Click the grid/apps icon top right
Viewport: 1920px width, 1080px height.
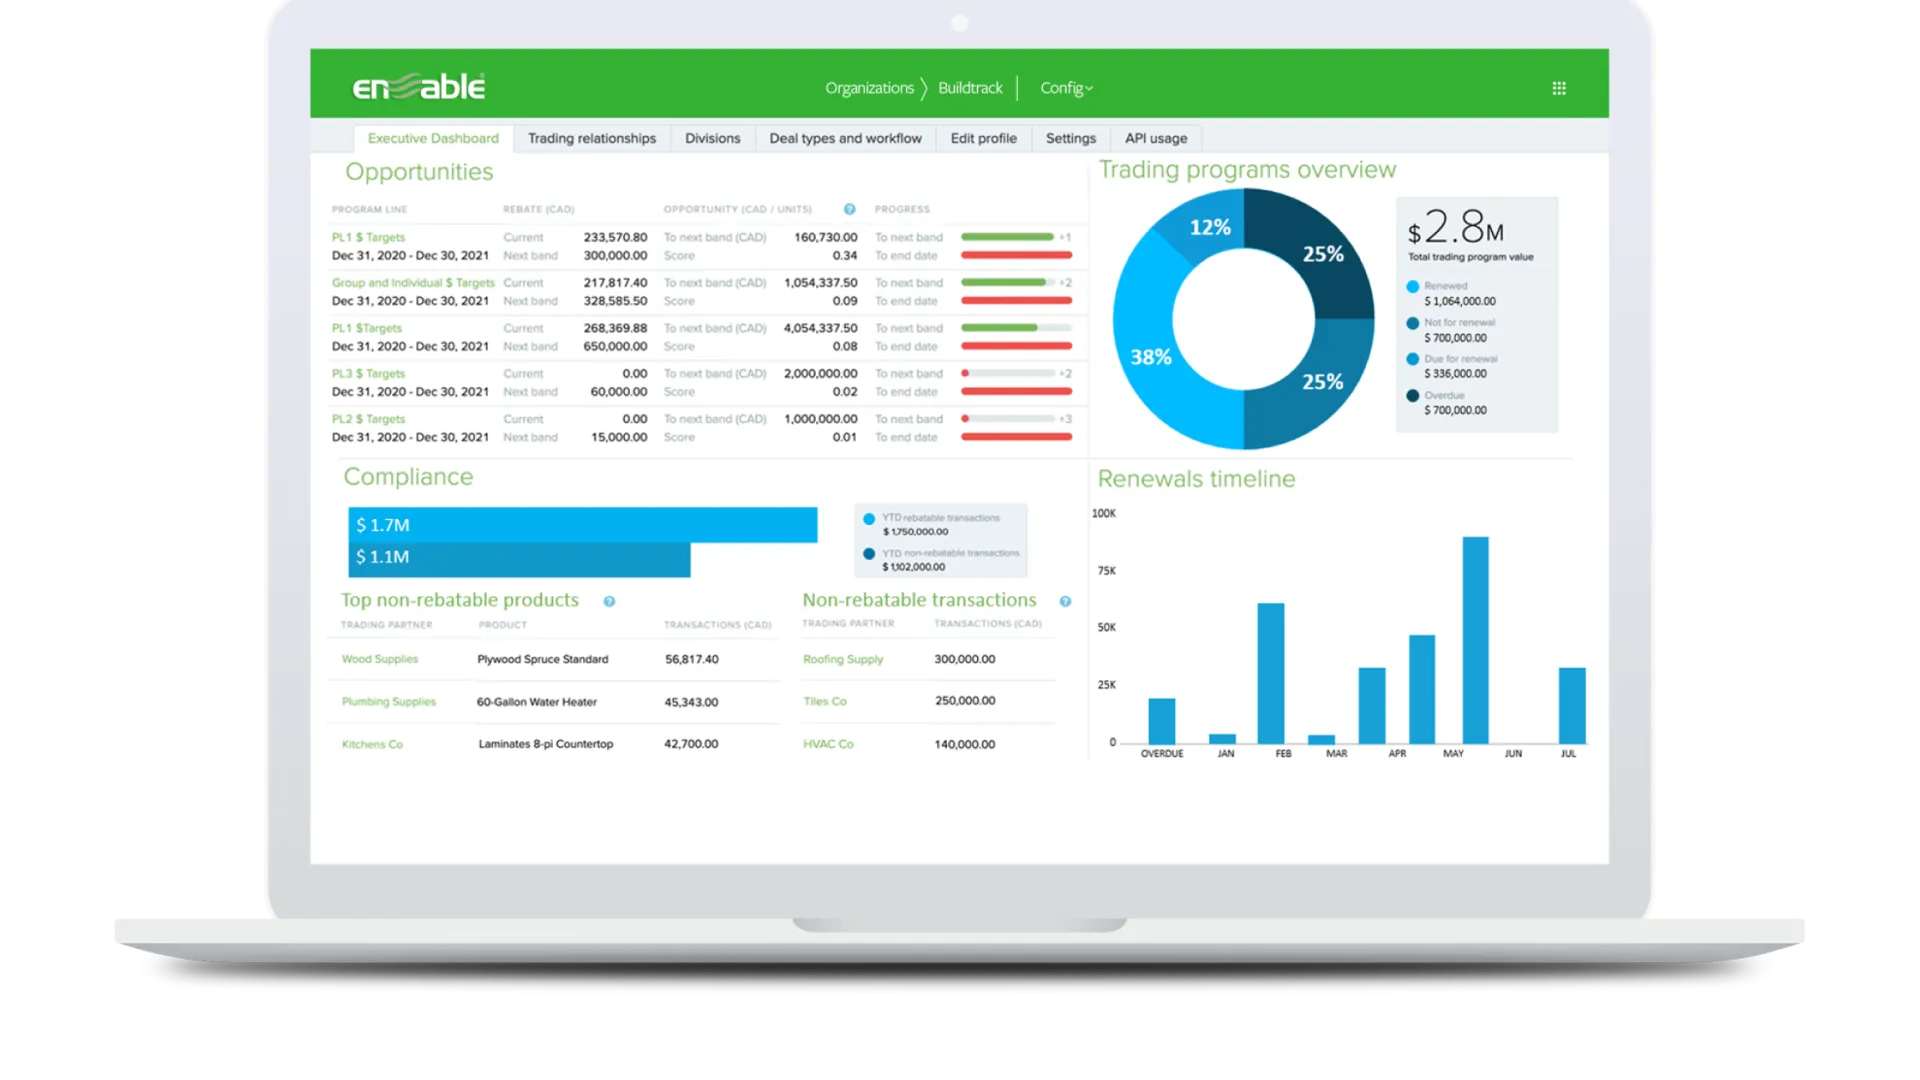click(1559, 88)
